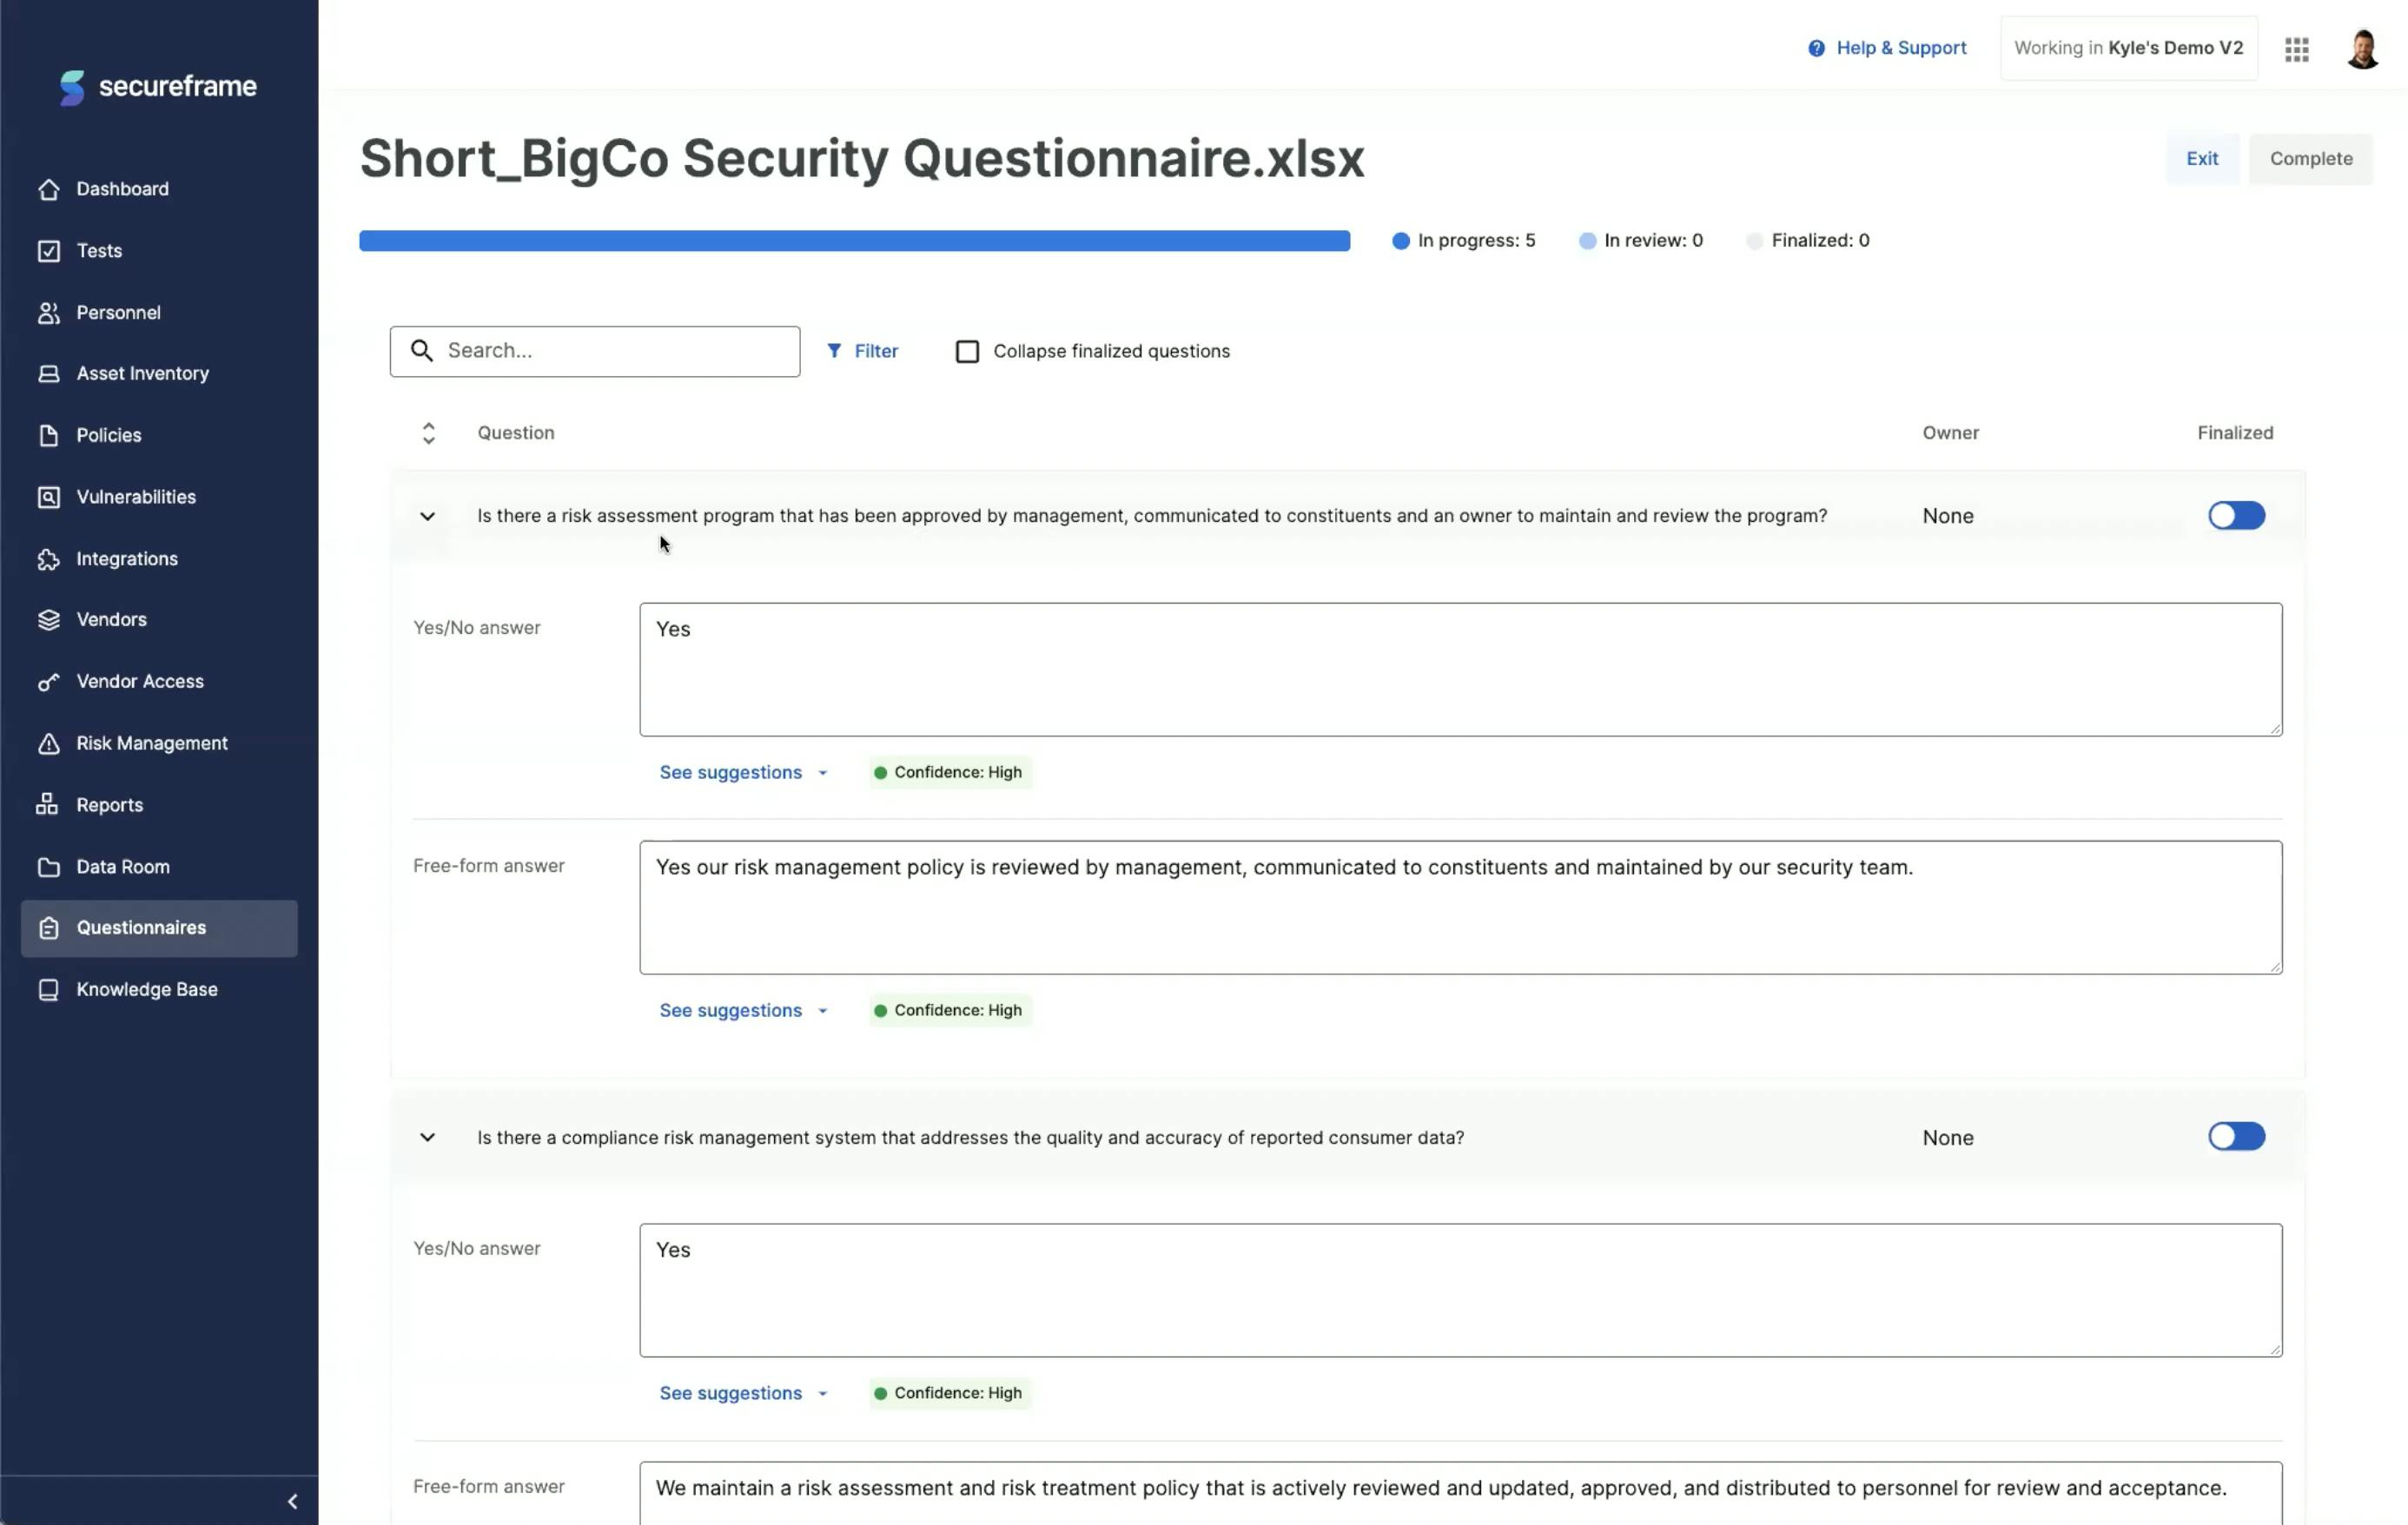The width and height of the screenshot is (2408, 1525).
Task: Click the Complete button
Action: [x=2311, y=159]
